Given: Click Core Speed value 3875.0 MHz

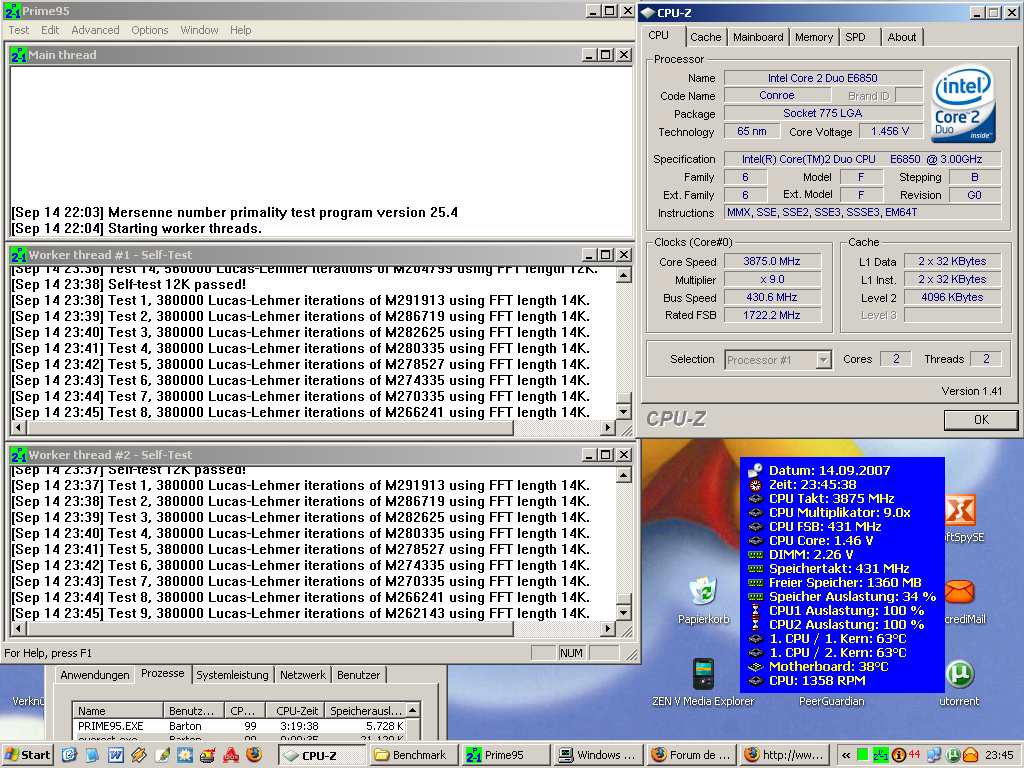Looking at the screenshot, I should point(772,261).
